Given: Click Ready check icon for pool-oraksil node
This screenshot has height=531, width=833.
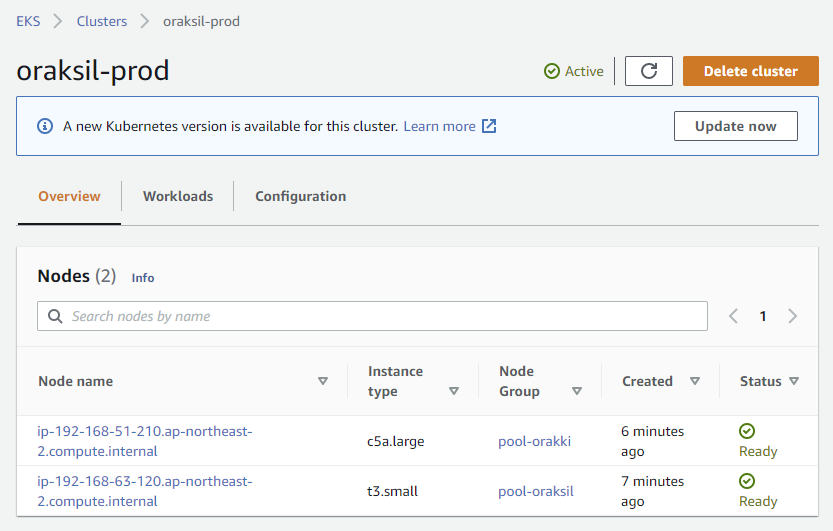Looking at the screenshot, I should (747, 481).
